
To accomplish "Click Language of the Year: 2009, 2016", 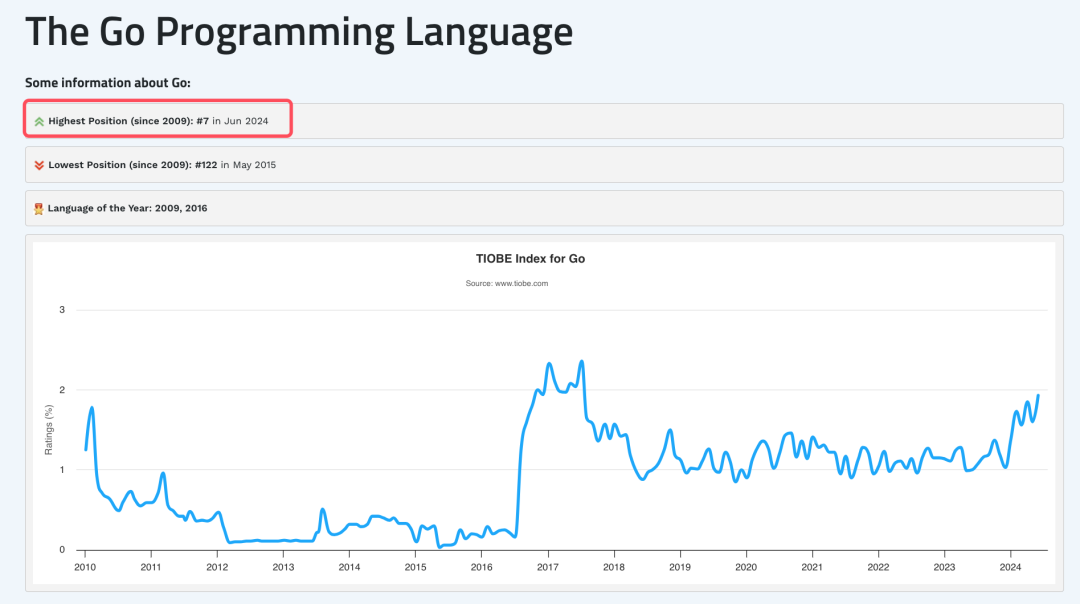I will (x=127, y=208).
